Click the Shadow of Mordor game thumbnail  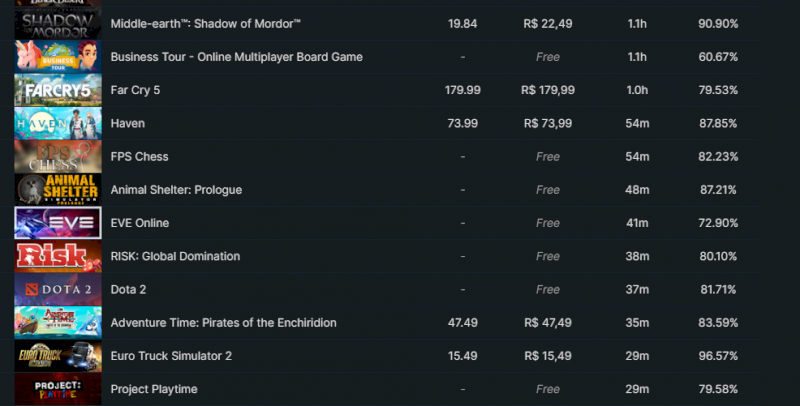click(57, 24)
